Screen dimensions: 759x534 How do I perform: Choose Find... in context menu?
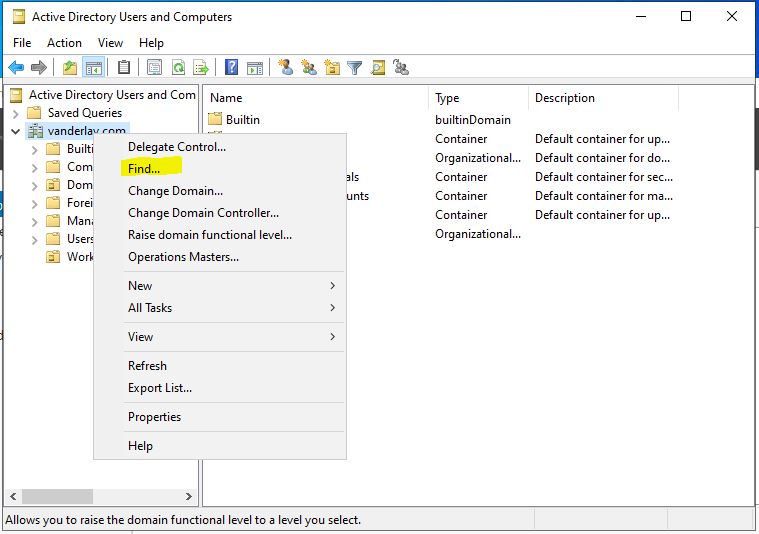click(x=220, y=168)
